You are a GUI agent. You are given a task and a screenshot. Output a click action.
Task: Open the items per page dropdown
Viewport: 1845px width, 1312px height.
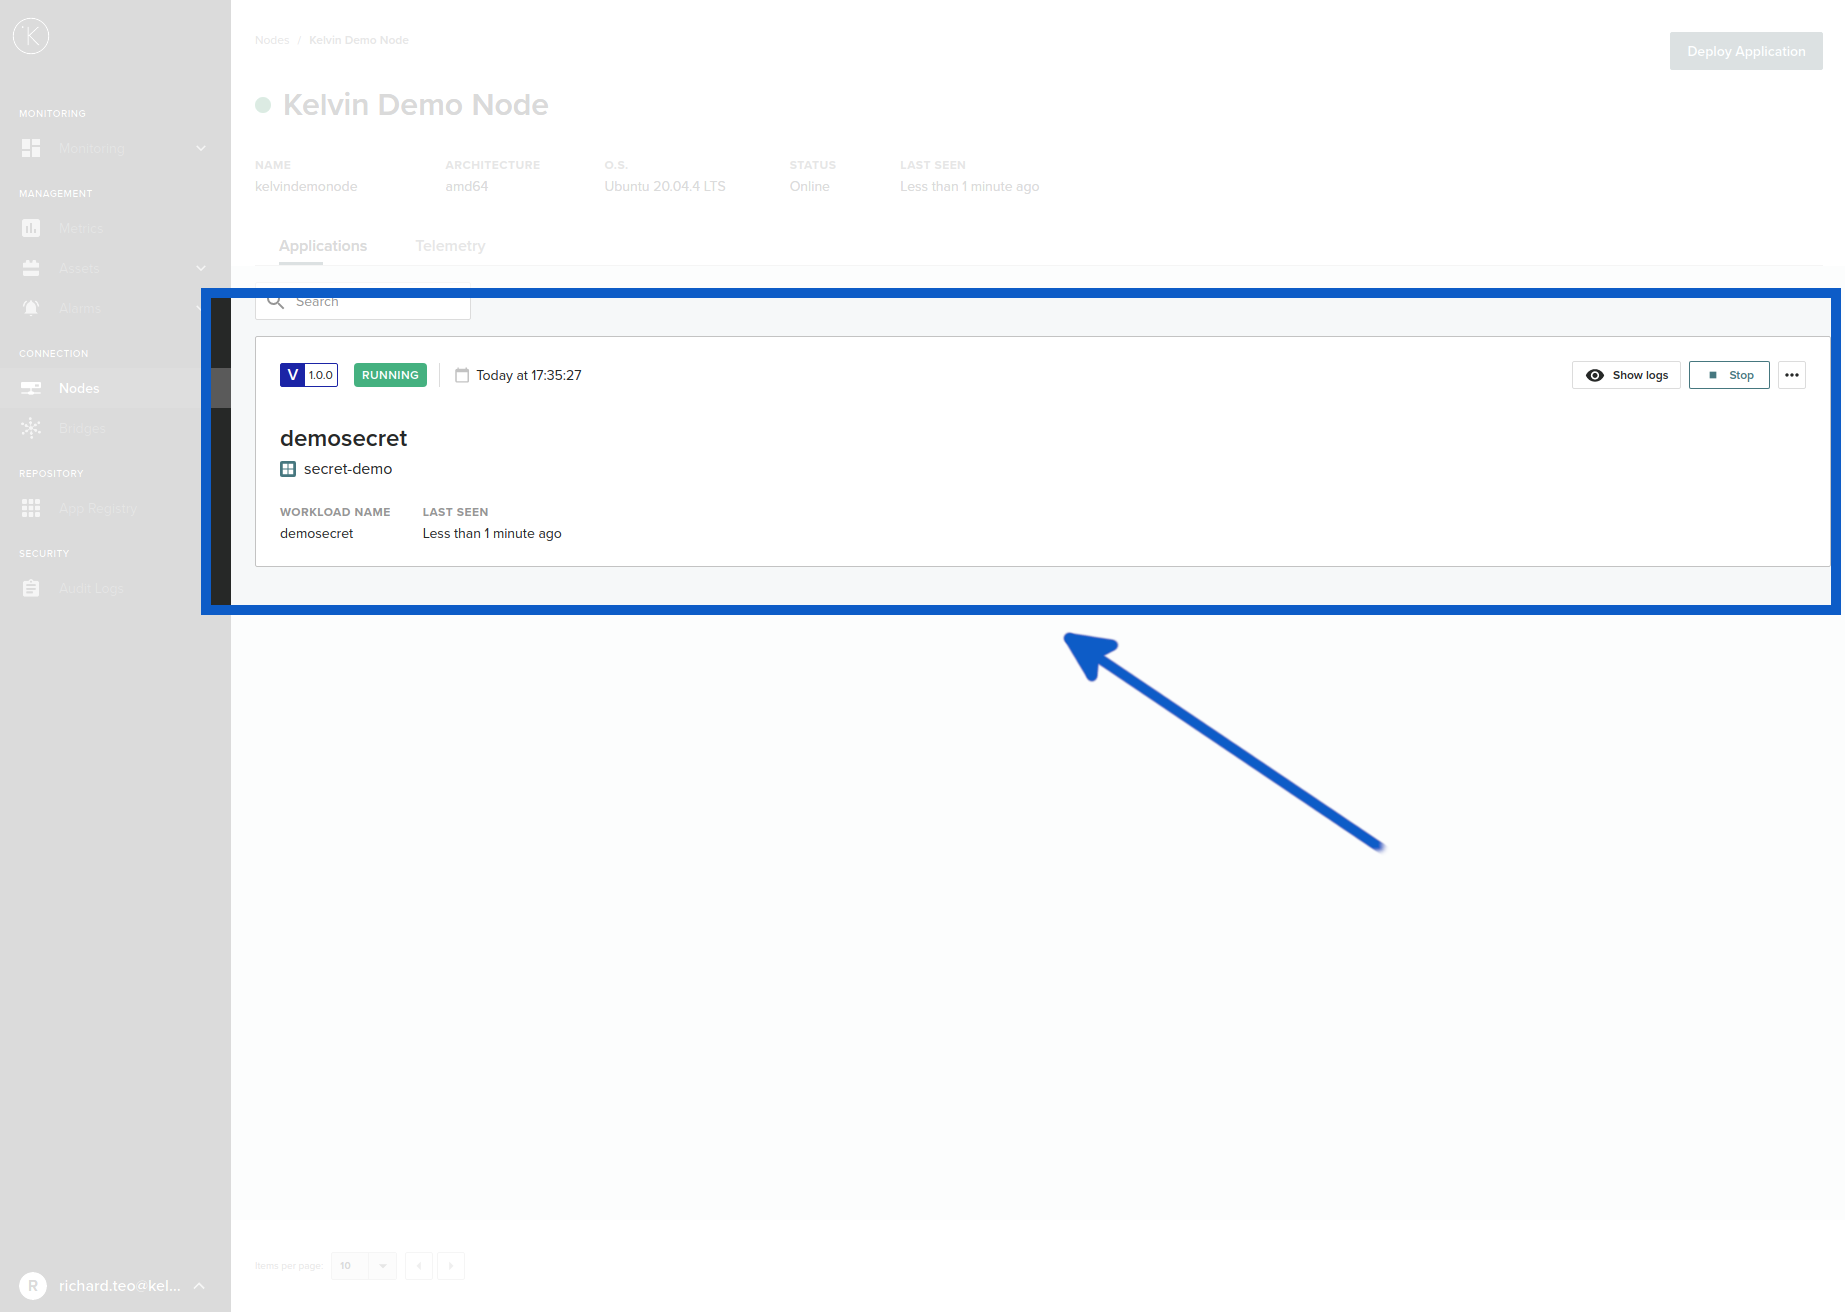363,1265
